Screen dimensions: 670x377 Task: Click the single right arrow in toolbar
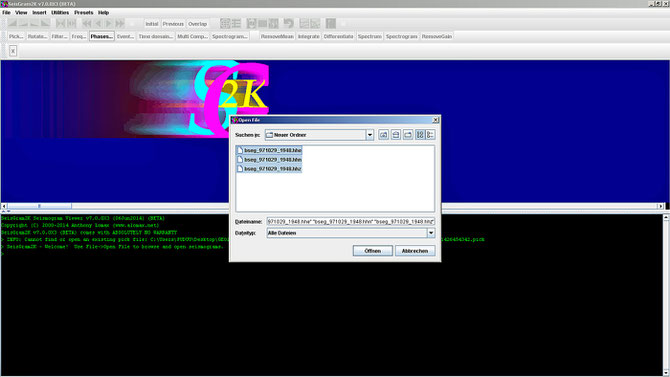(109, 24)
